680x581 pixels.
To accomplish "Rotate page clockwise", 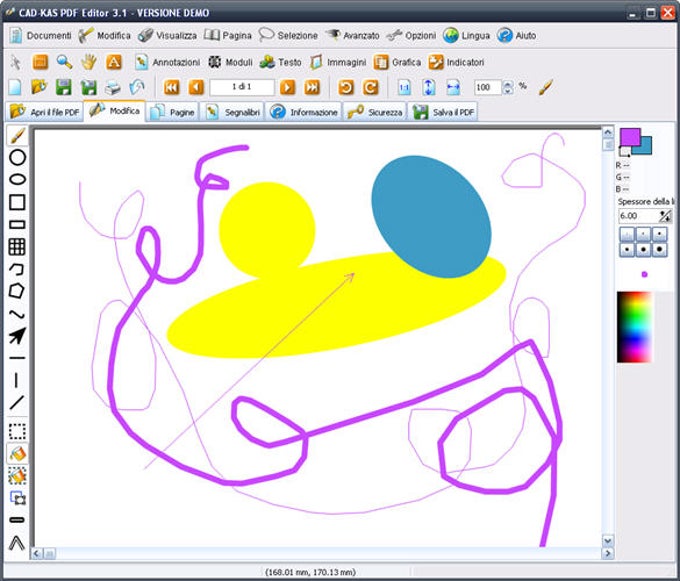I will [x=370, y=87].
